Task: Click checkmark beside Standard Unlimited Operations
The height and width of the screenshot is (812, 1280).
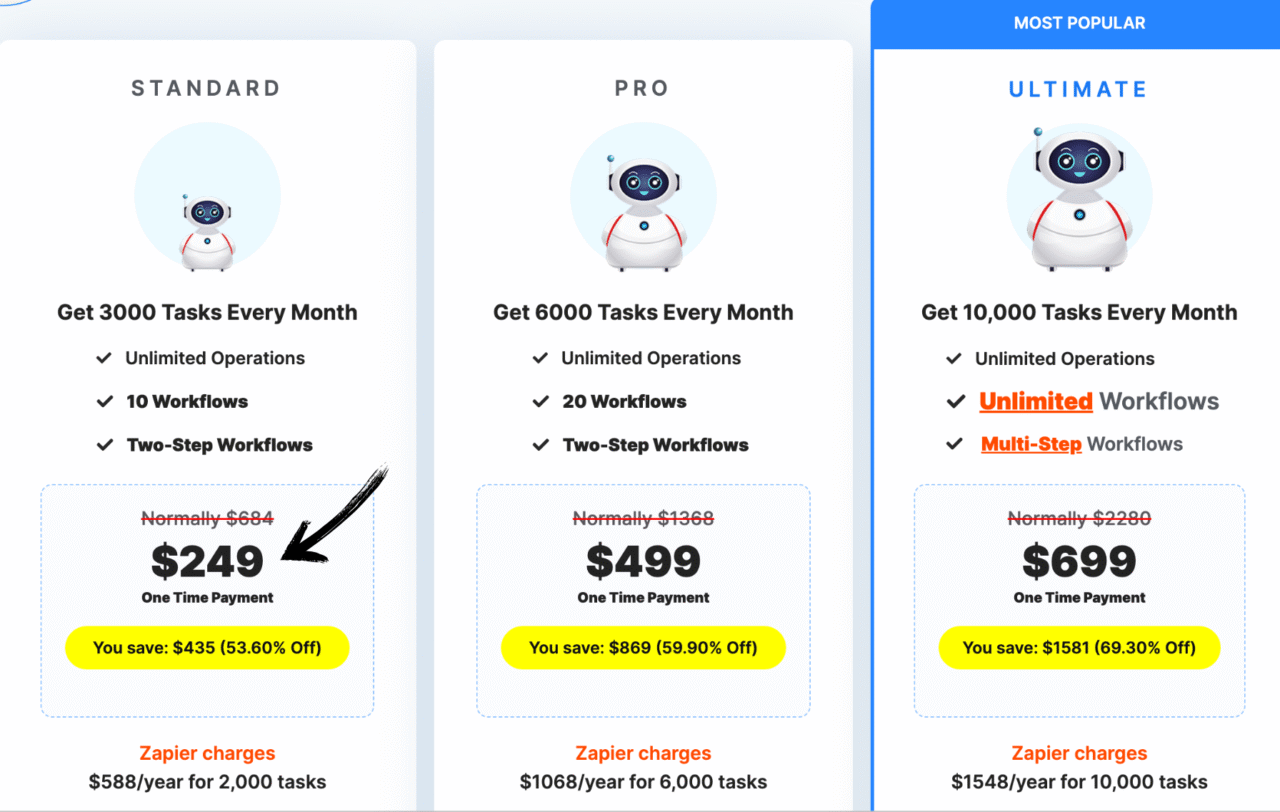Action: point(104,358)
